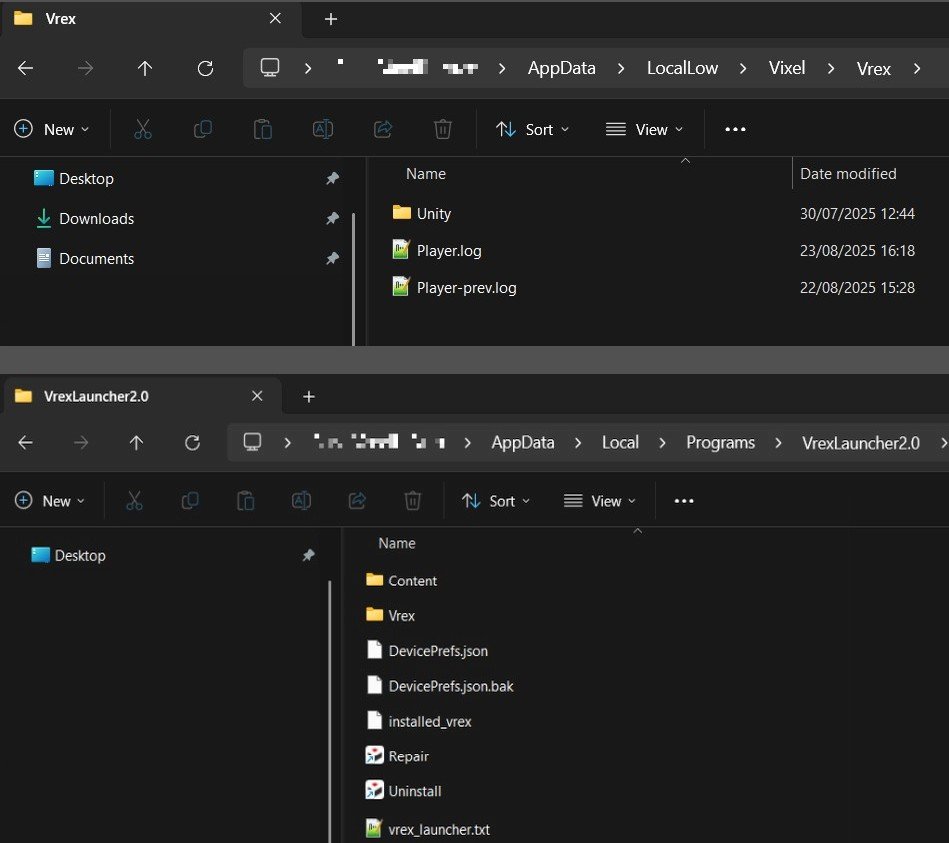
Task: Sort files by the Date modified column
Action: (x=848, y=174)
